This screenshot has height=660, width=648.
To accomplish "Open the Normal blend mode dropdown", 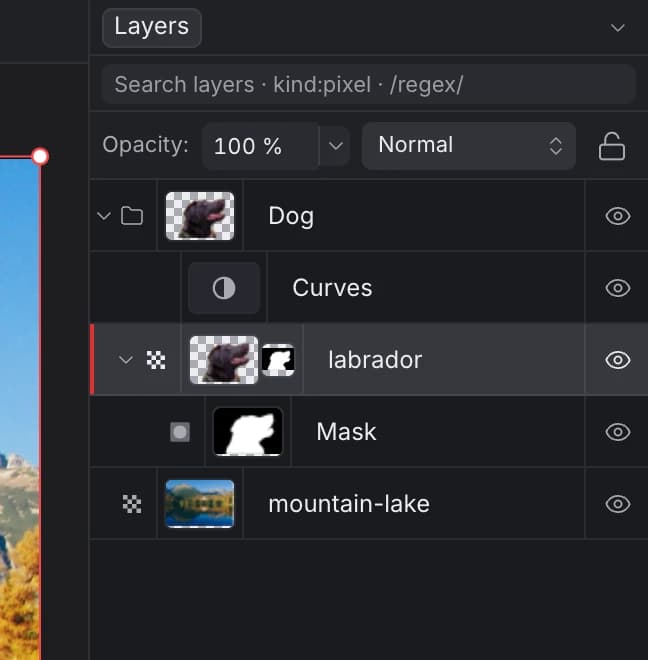I will tap(469, 146).
